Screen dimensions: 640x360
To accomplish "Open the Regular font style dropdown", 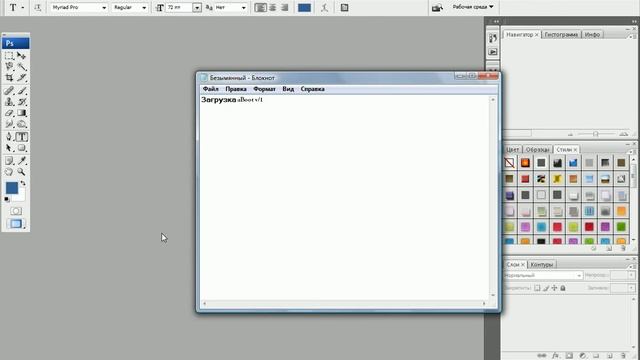I will click(130, 7).
